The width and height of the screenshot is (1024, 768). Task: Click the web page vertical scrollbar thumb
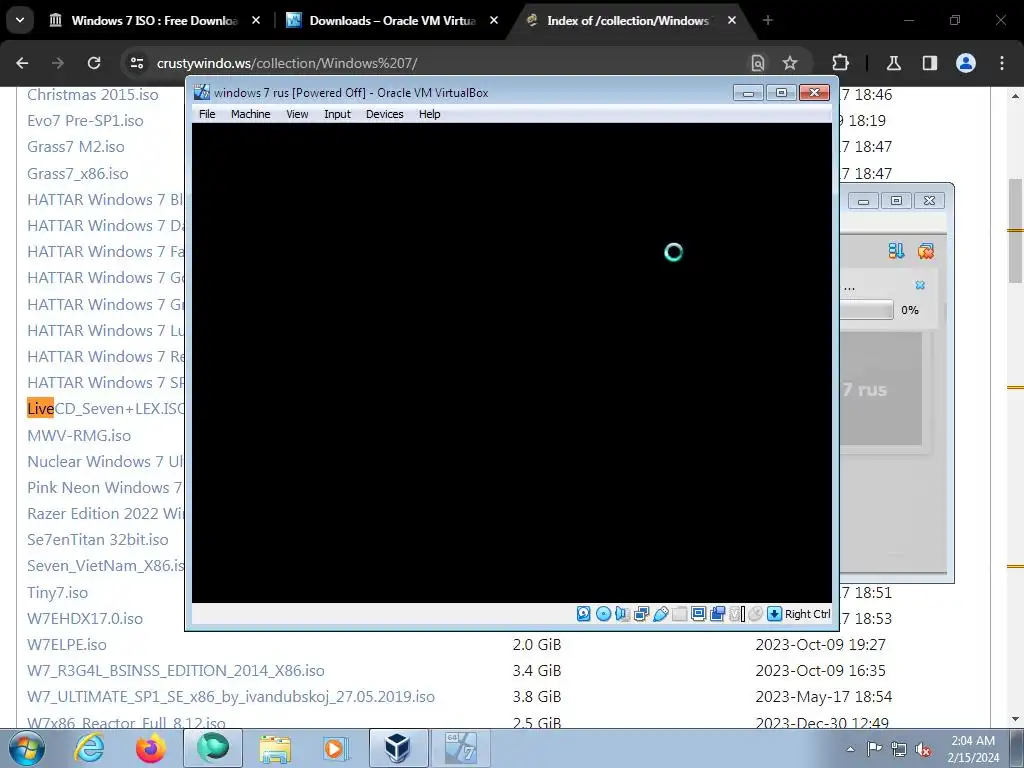pos(1016,231)
